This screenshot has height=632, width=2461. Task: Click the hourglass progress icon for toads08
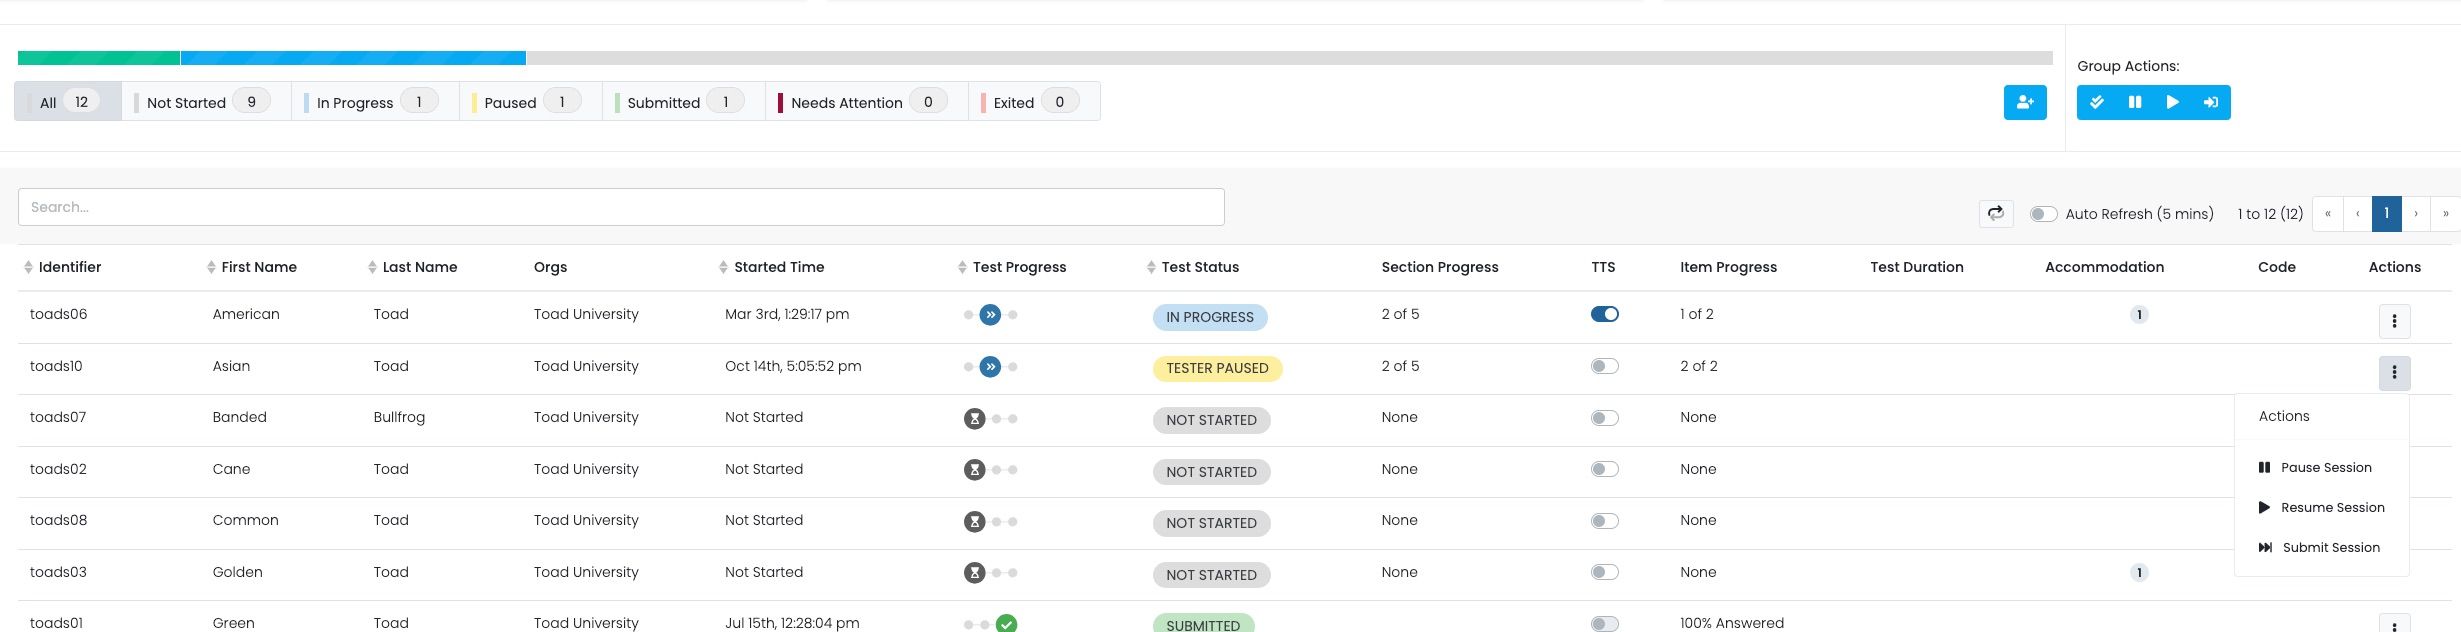pyautogui.click(x=975, y=522)
